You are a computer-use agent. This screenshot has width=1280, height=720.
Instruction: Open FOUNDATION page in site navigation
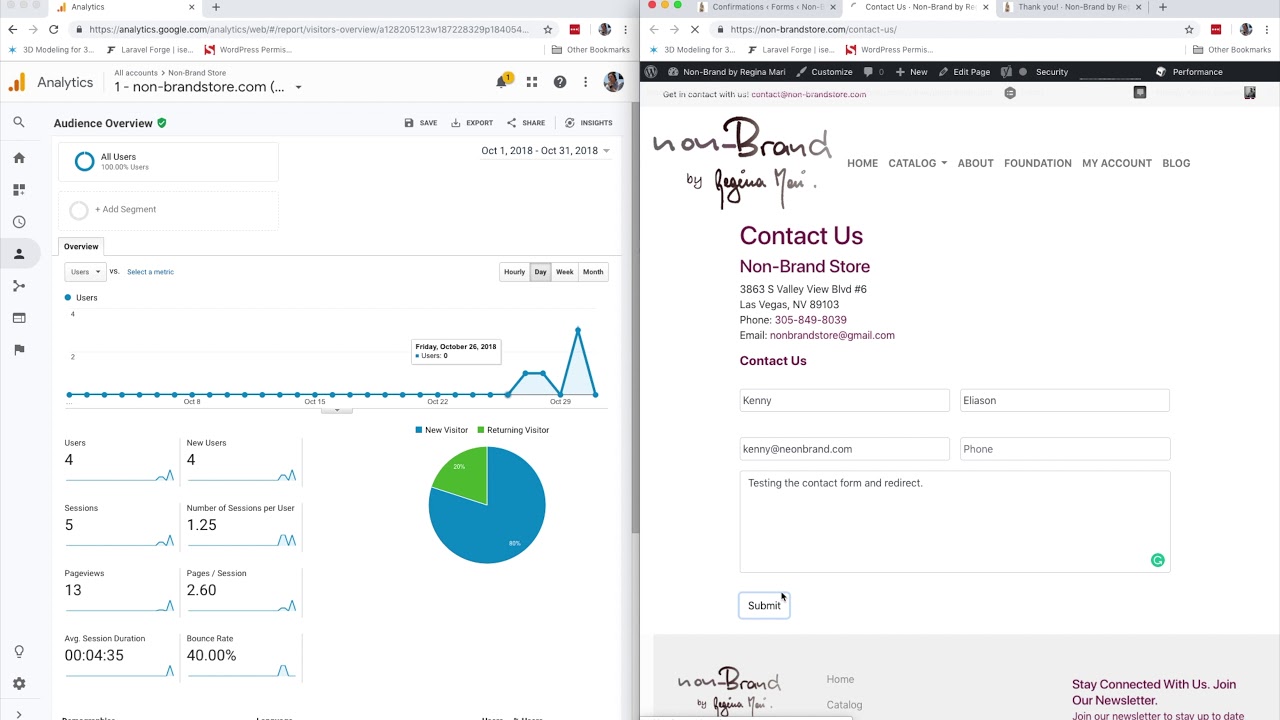coord(1037,163)
